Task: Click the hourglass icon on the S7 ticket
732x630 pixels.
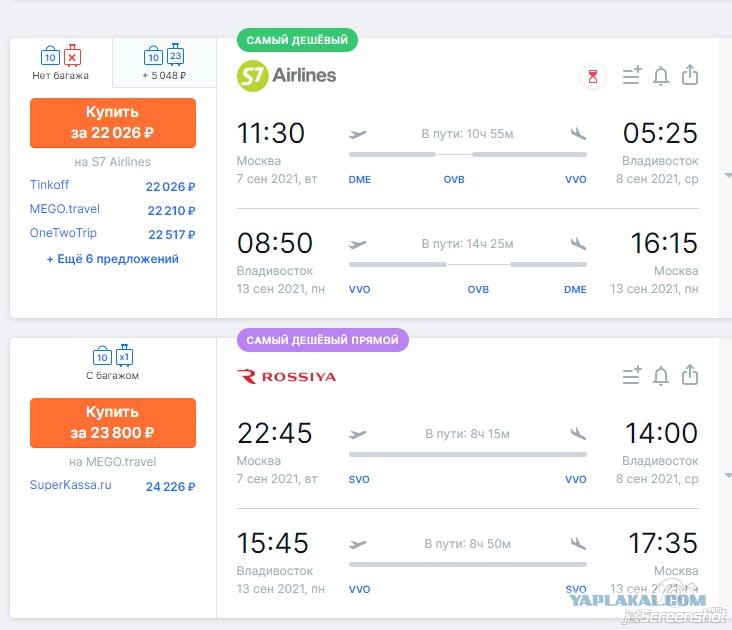Action: tap(592, 76)
